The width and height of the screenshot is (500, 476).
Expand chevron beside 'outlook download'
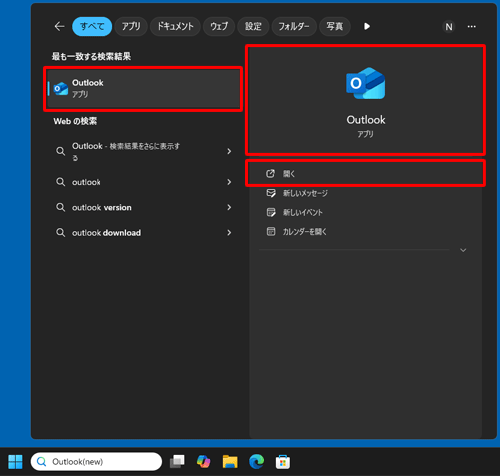tap(229, 233)
